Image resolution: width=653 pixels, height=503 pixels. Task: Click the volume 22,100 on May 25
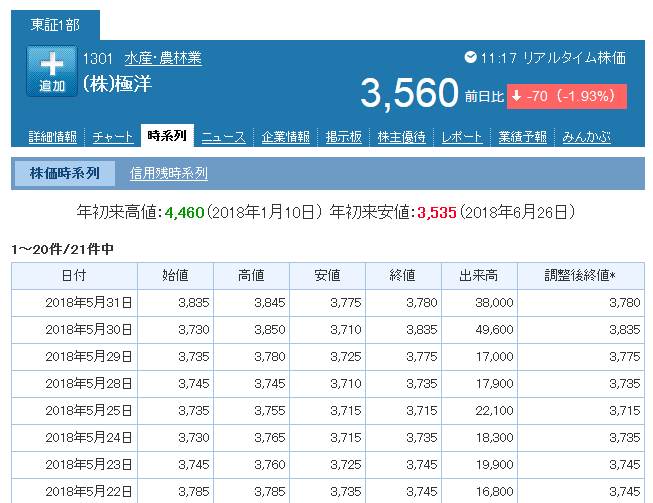click(494, 411)
